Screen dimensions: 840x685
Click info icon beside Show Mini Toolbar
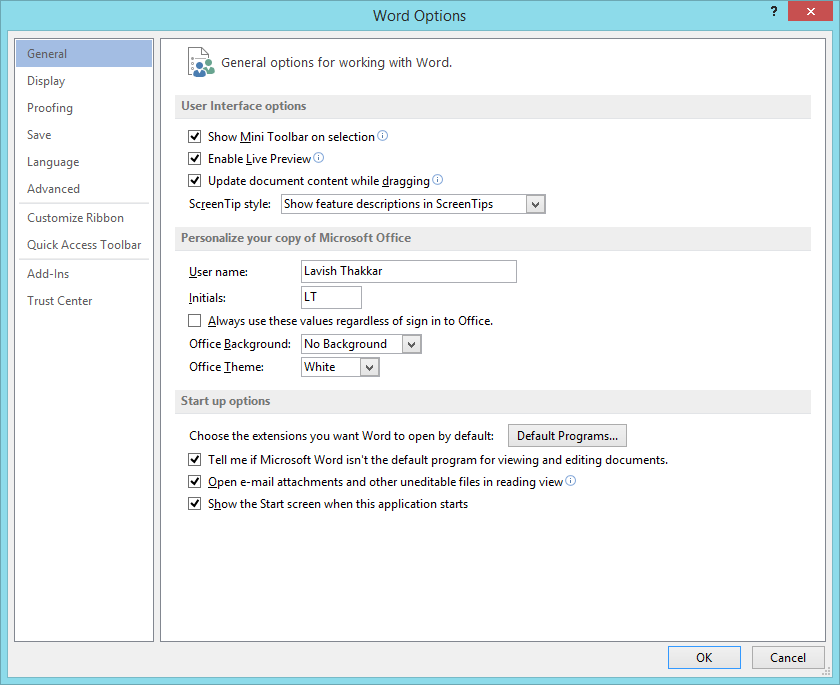click(382, 136)
